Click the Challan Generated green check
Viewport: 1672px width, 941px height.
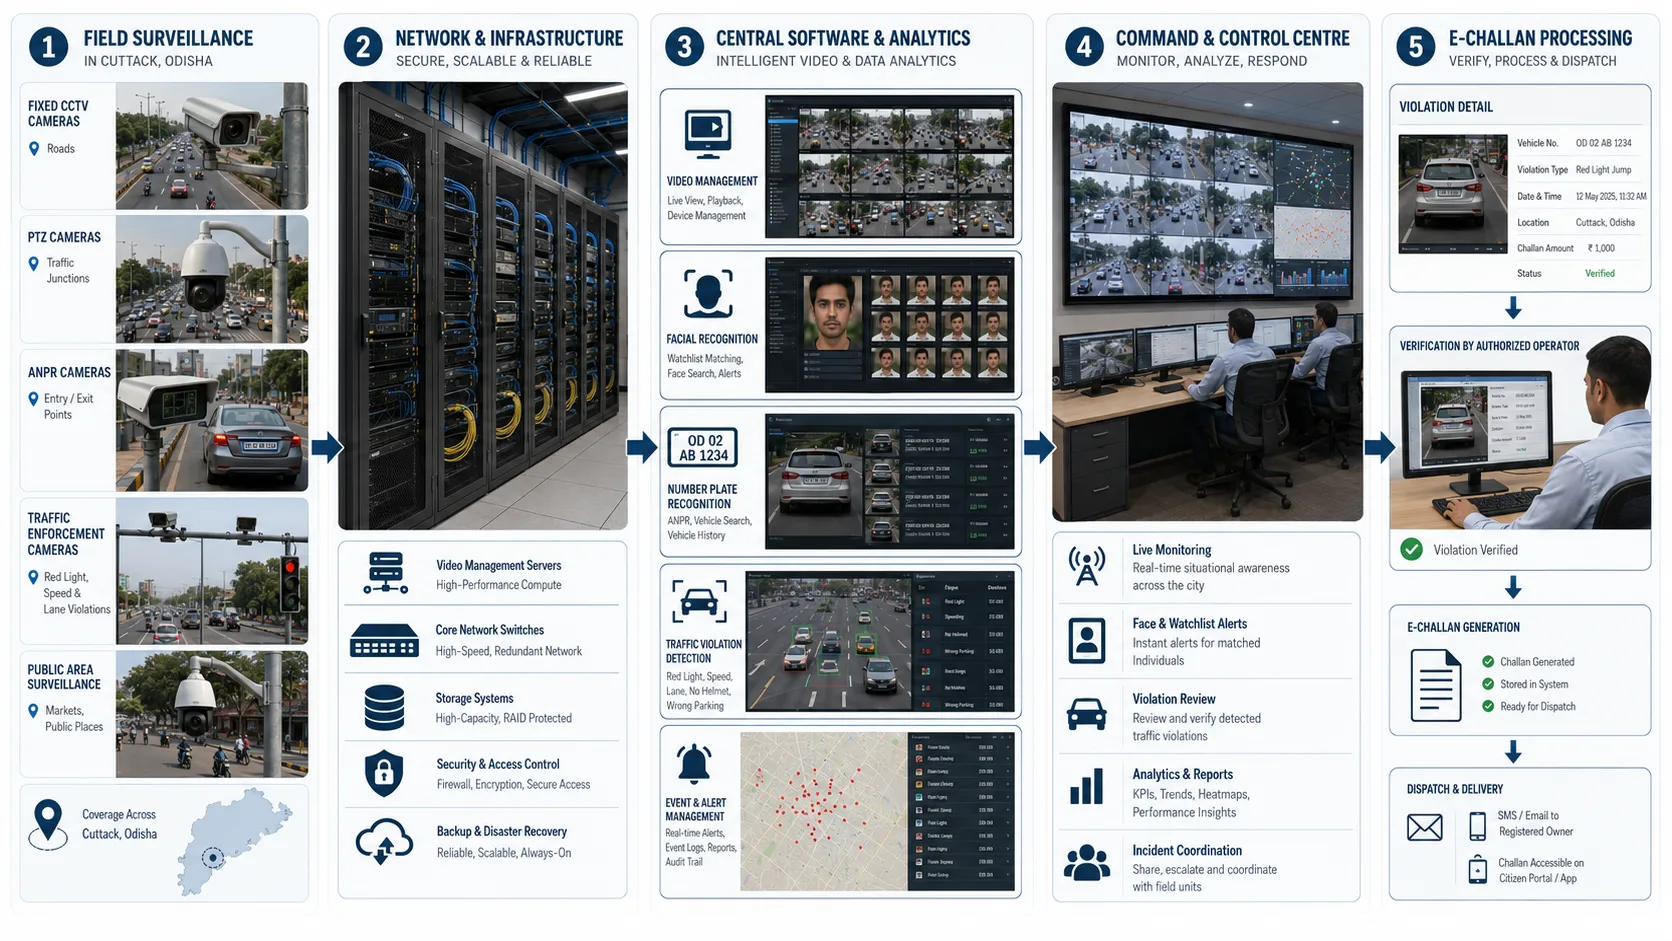[x=1488, y=661]
